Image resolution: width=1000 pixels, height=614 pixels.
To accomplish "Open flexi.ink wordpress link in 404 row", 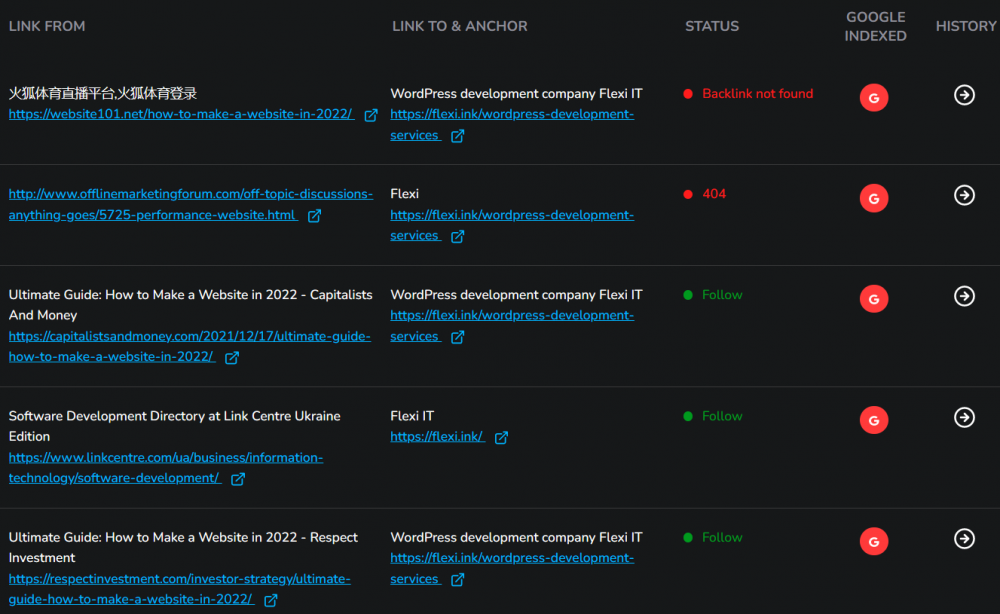I will click(512, 225).
